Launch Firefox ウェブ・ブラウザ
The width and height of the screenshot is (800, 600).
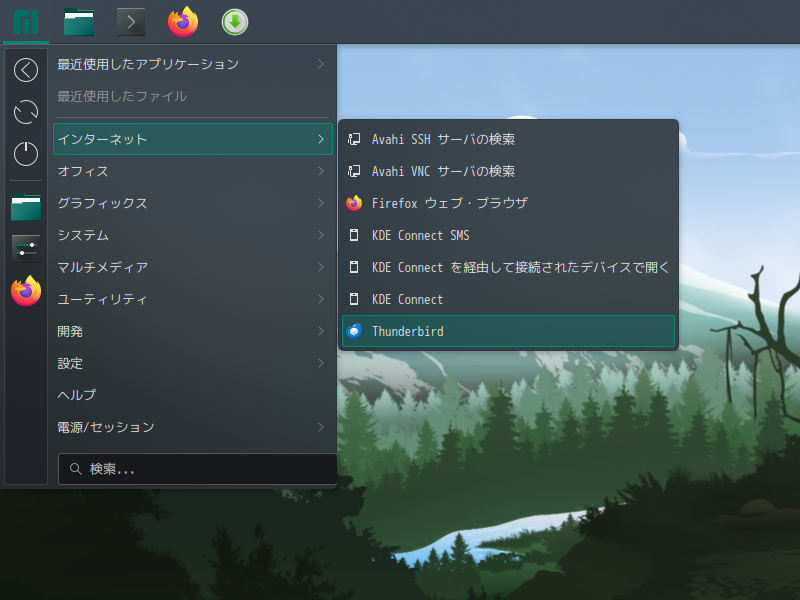[x=508, y=203]
